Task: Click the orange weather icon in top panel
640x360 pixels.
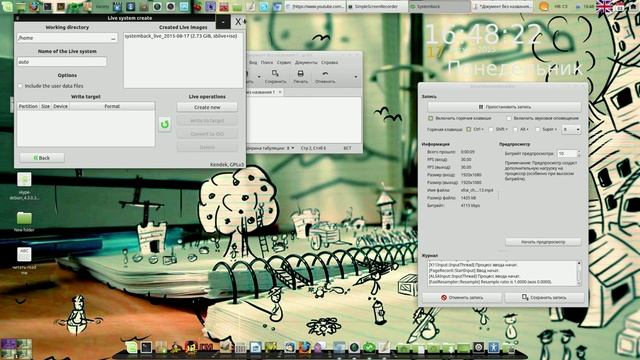Action: 543,6
